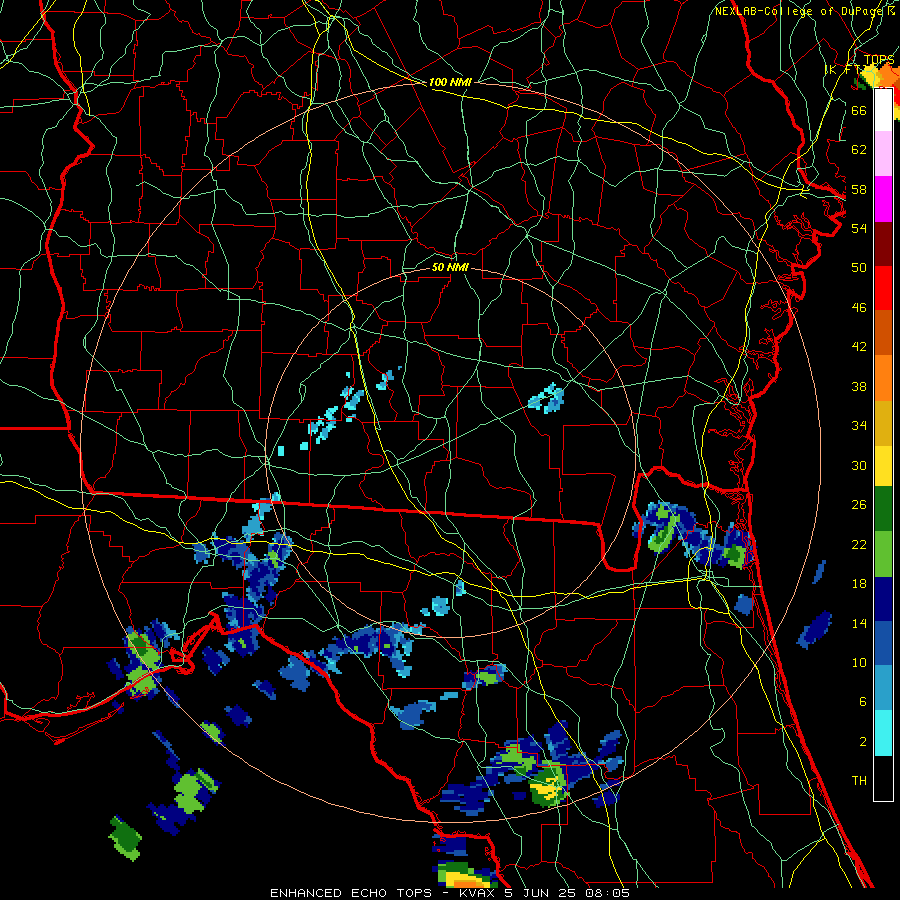Click the "100 NMI" range ring label
The width and height of the screenshot is (900, 900).
(450, 82)
